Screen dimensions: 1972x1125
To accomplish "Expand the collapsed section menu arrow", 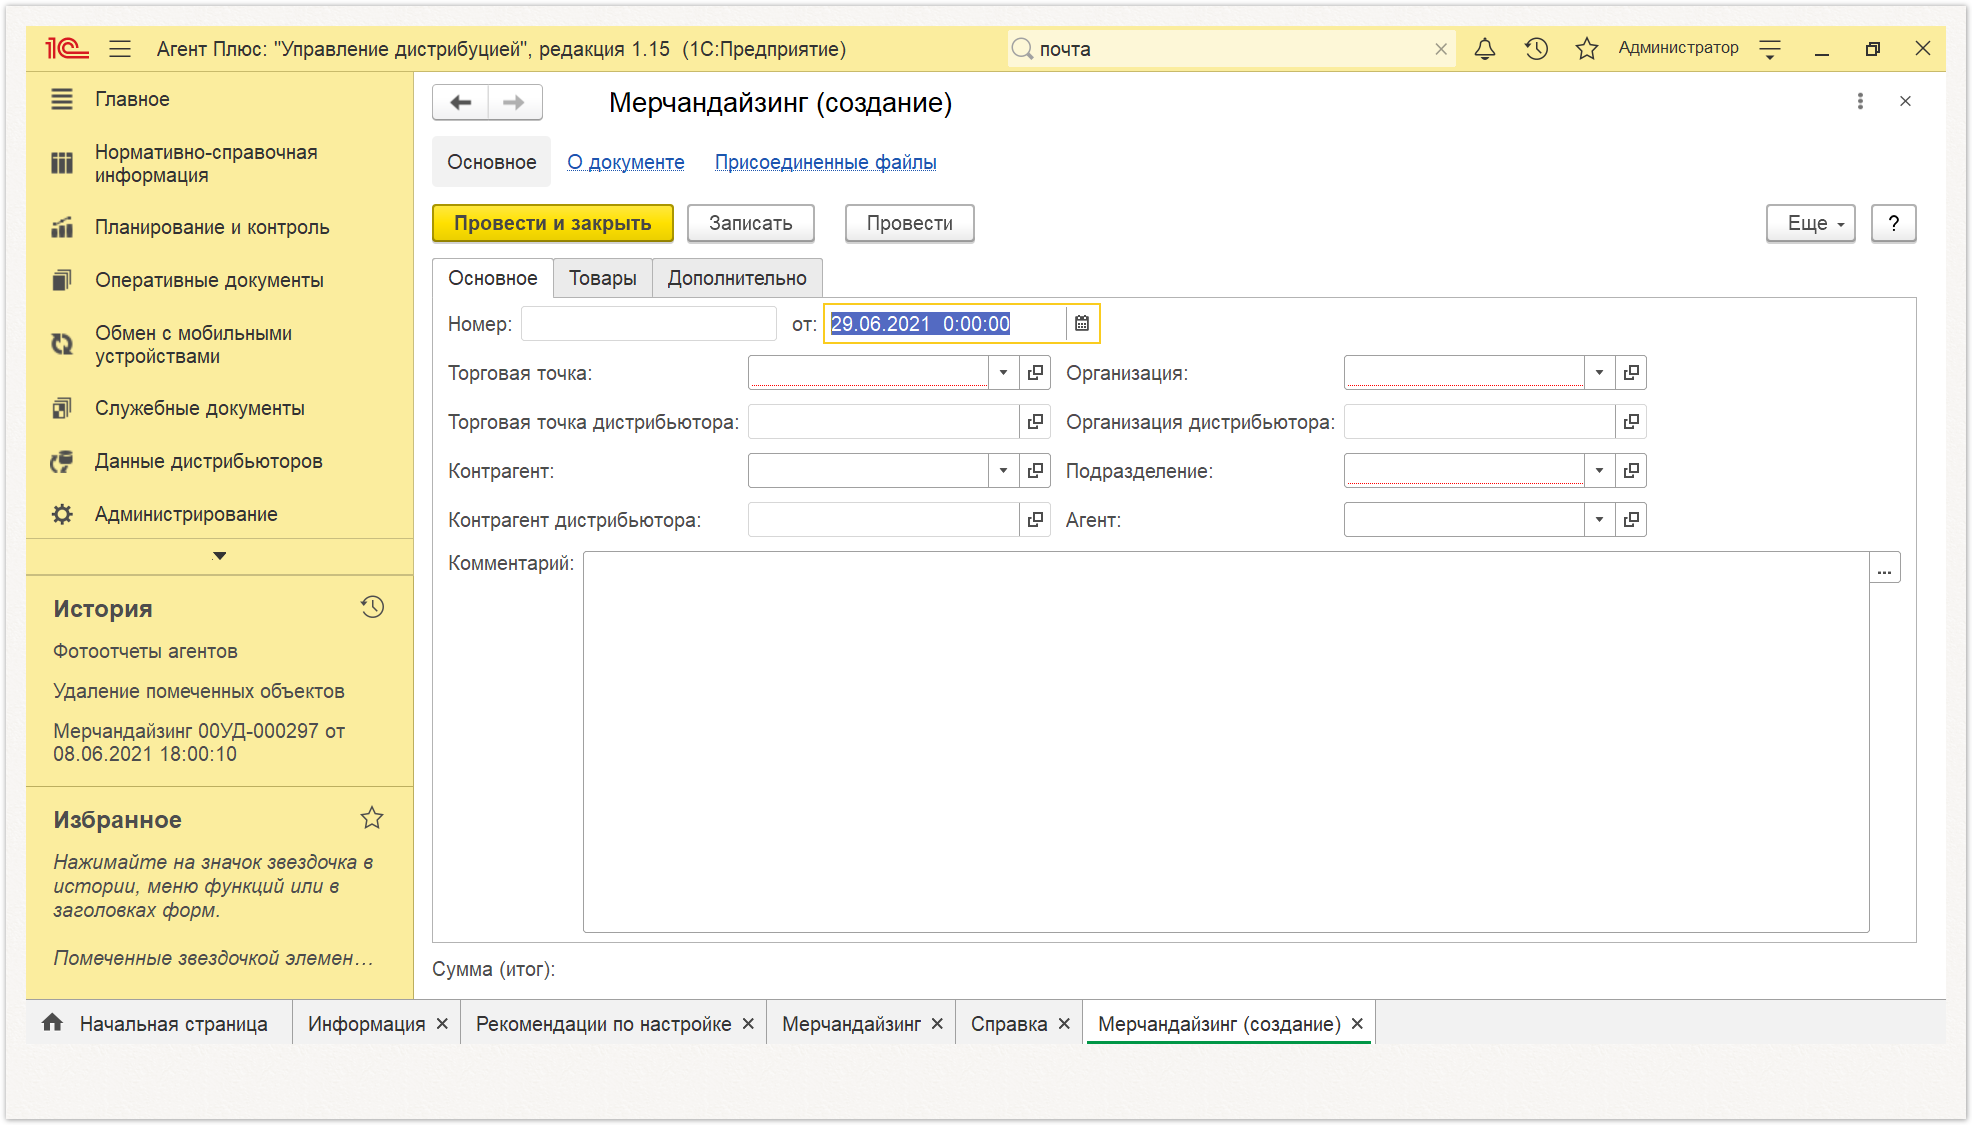I will (220, 556).
